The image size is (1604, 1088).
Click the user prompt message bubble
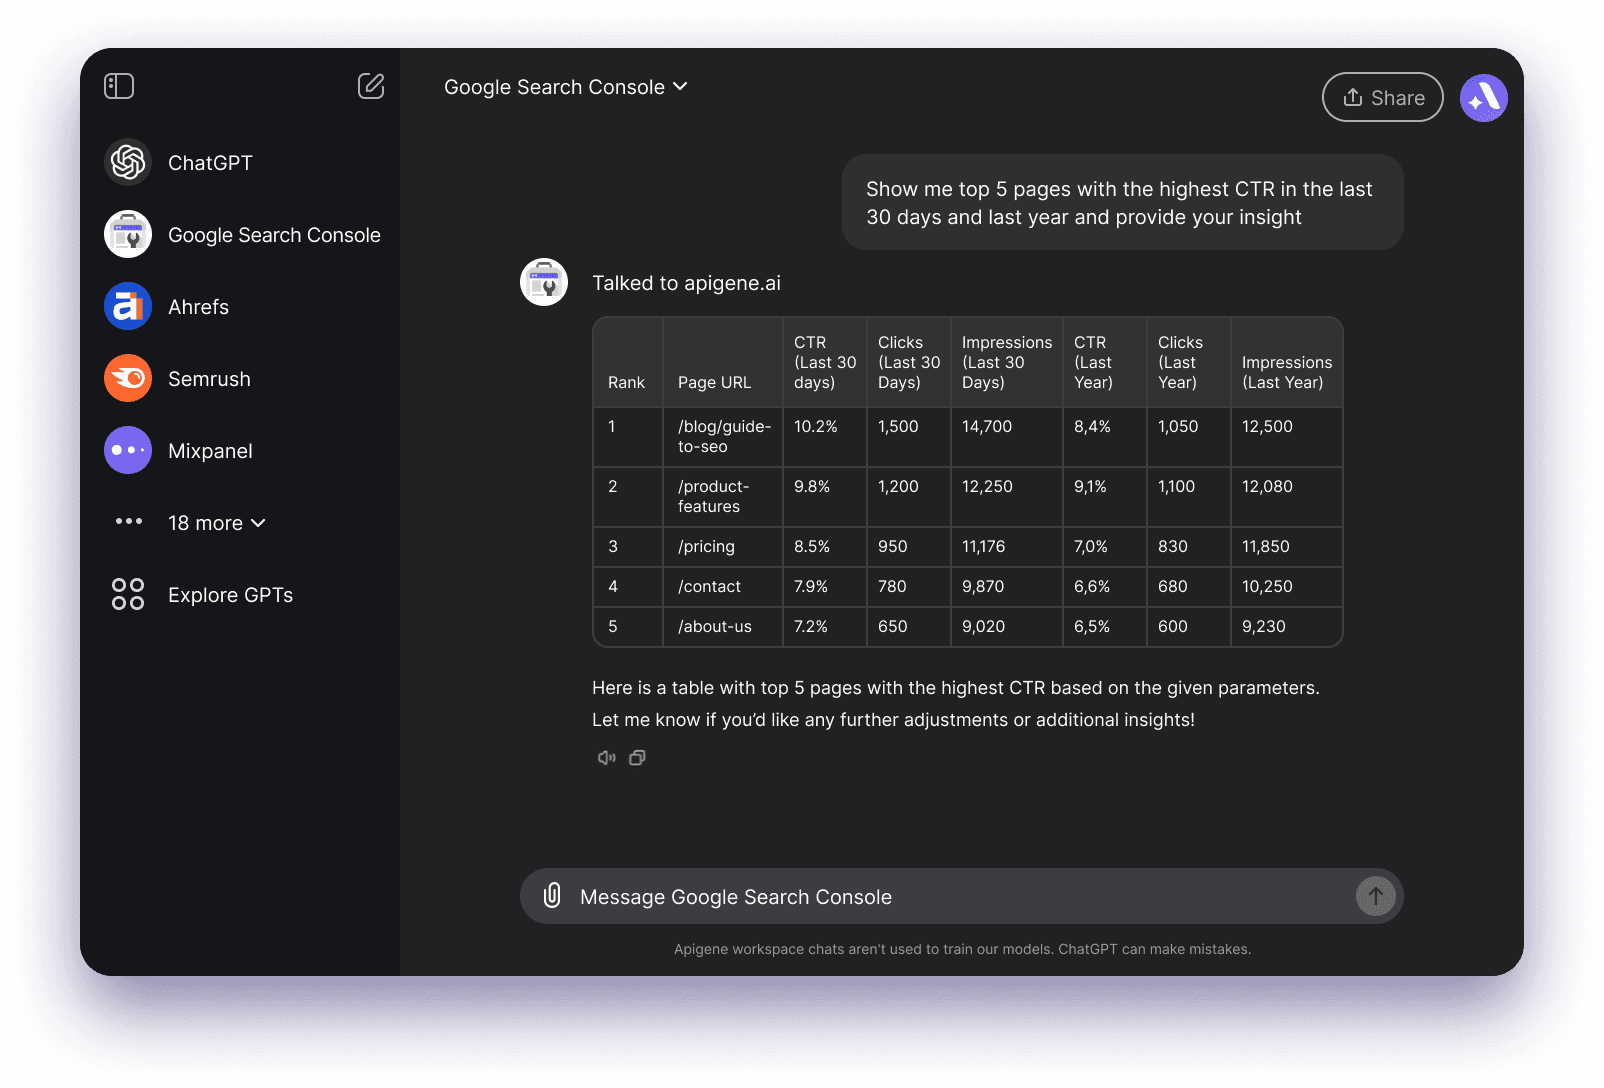pos(1122,202)
